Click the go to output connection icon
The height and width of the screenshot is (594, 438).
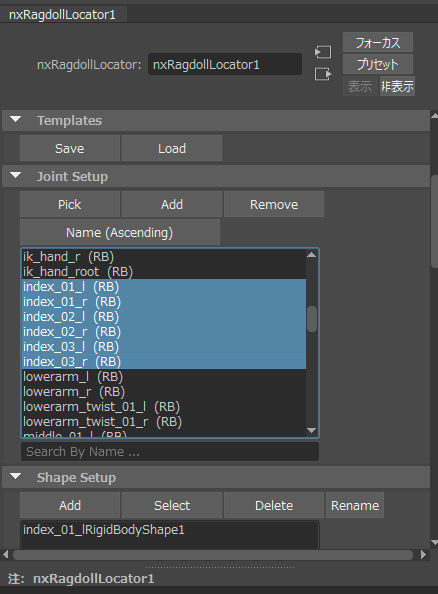323,74
